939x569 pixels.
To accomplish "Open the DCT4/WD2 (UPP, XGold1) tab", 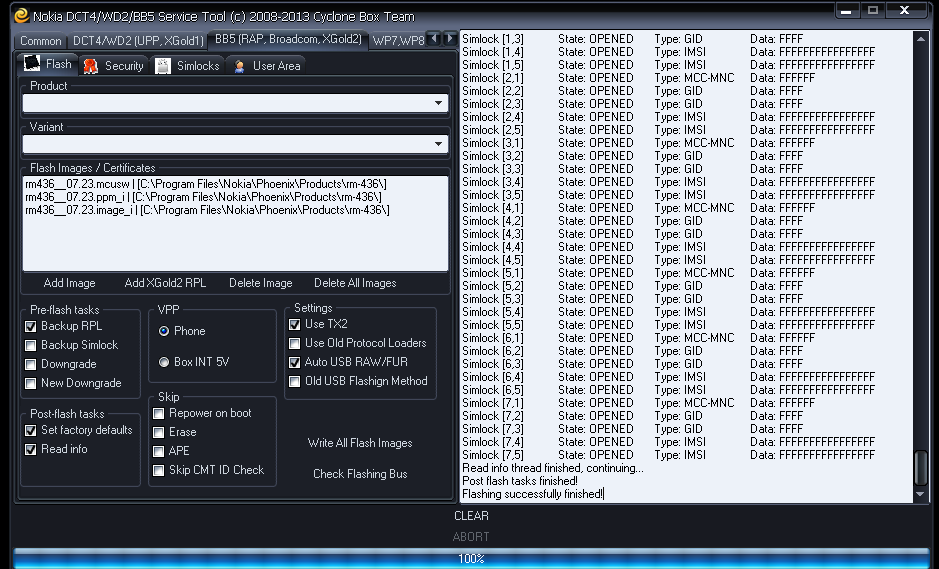I will coord(137,41).
